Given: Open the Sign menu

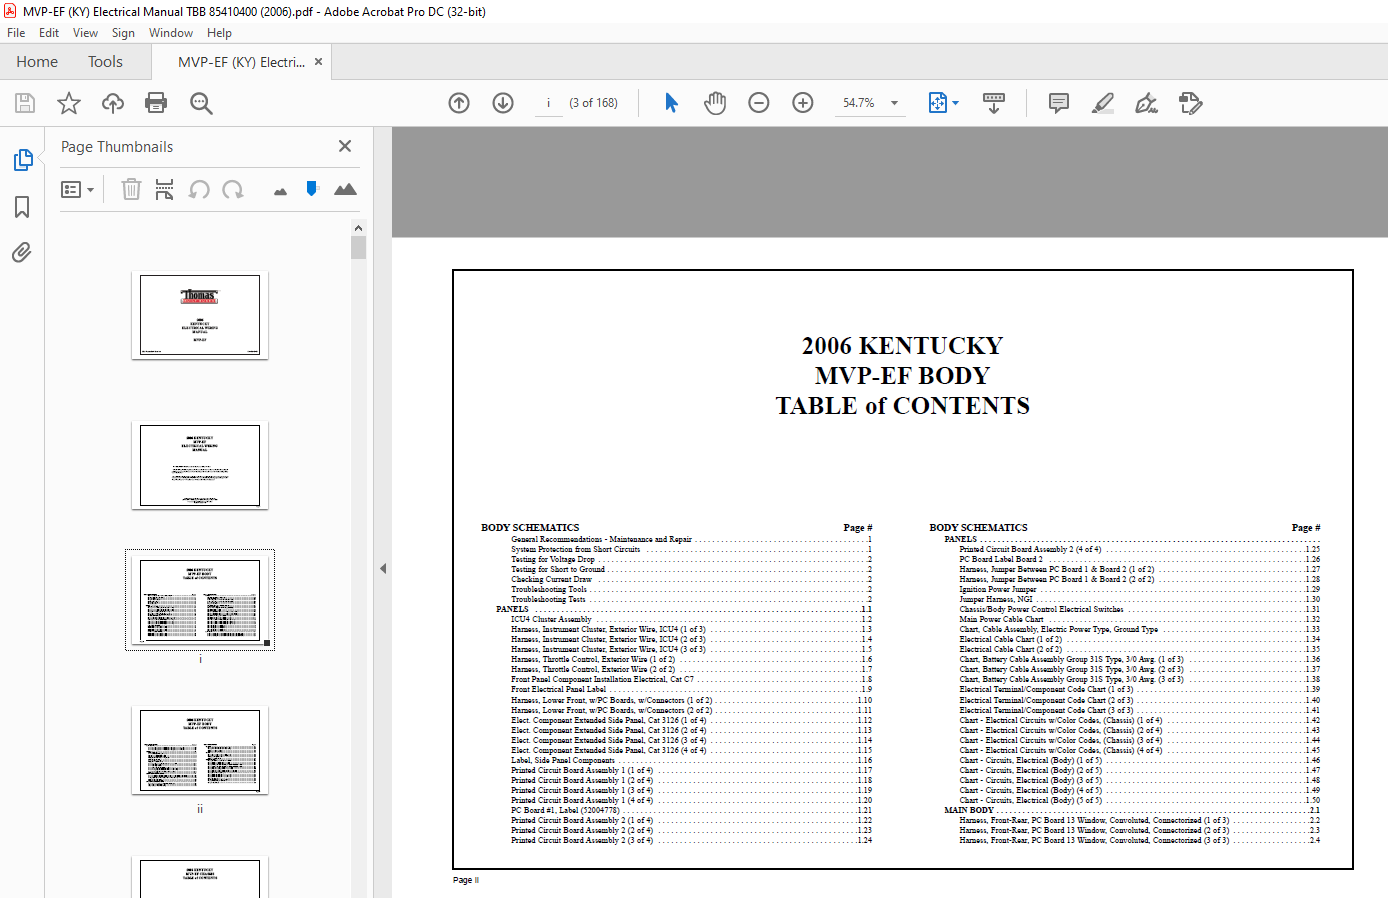Looking at the screenshot, I should pos(123,33).
